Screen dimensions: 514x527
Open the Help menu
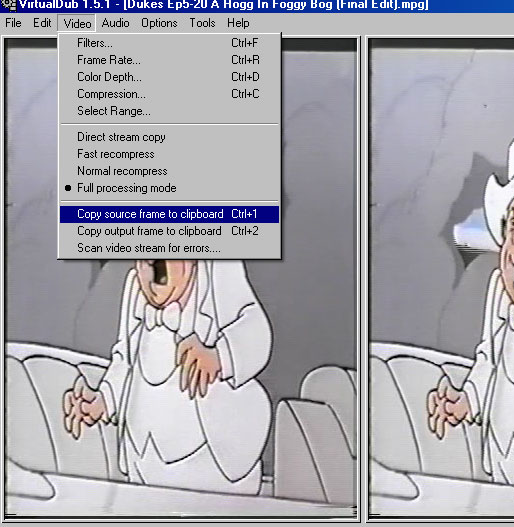238,23
